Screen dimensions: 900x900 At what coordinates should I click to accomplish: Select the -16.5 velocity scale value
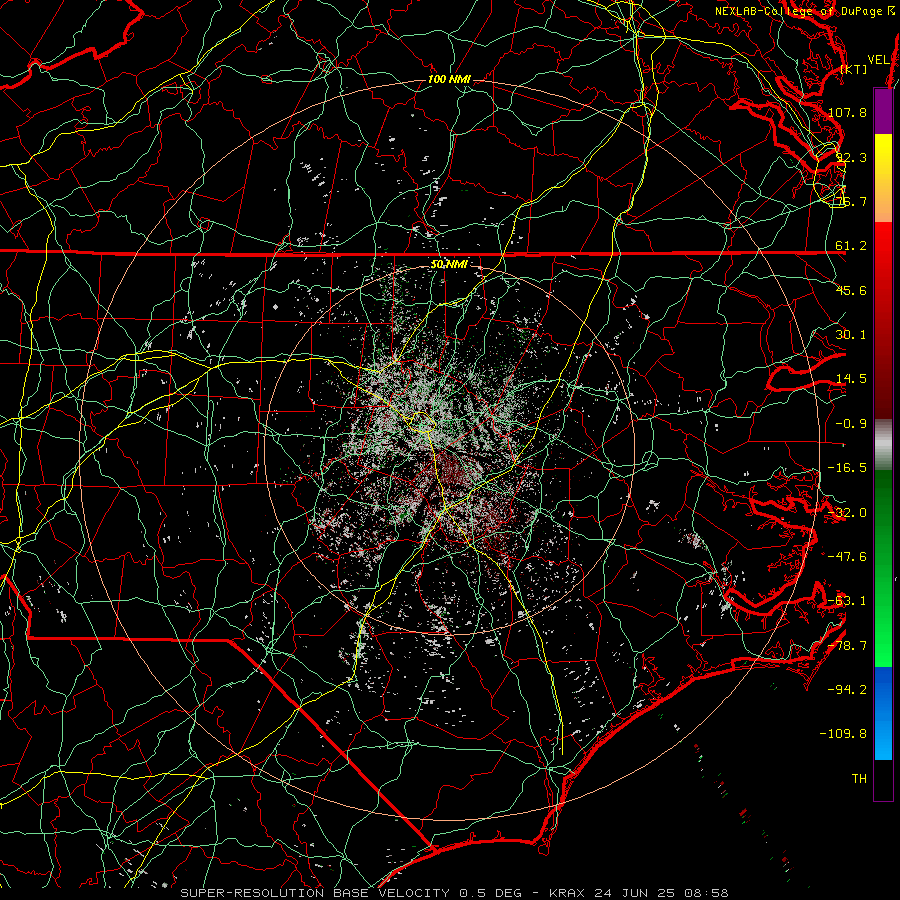pos(847,468)
